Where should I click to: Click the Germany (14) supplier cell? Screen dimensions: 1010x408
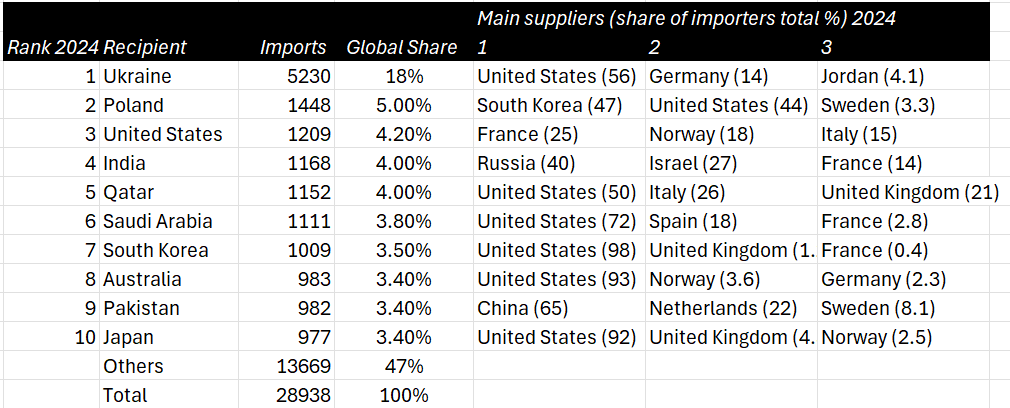click(731, 77)
